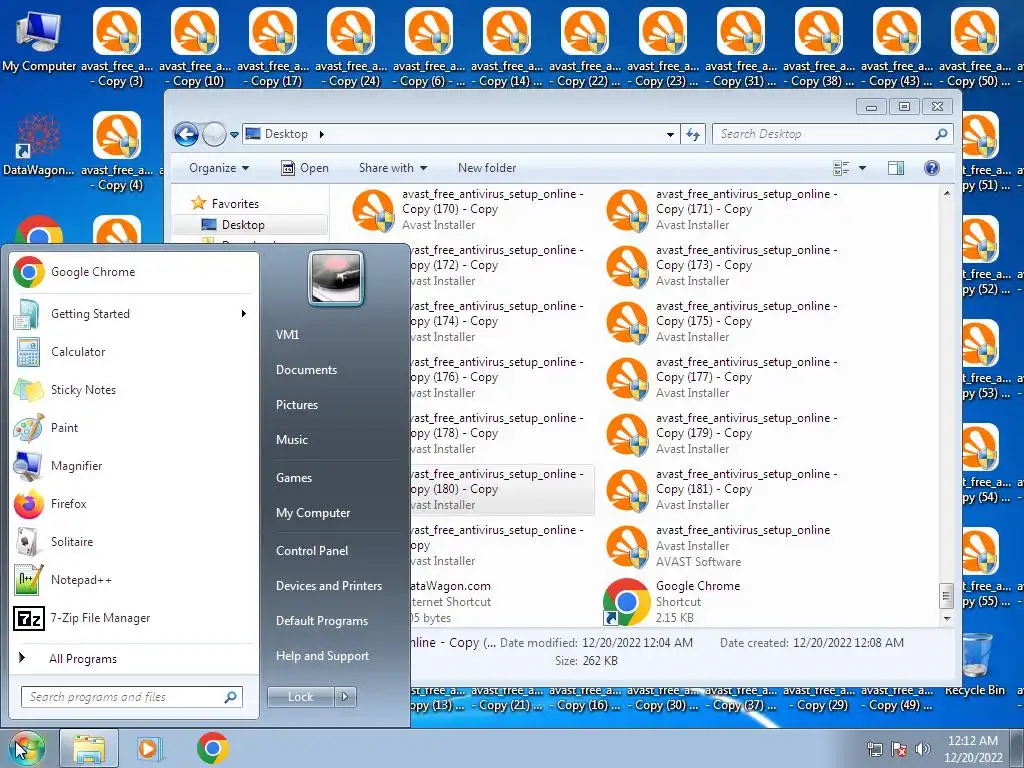Open the view options dropdown arrow
Screen dimensions: 1024x768
click(862, 168)
